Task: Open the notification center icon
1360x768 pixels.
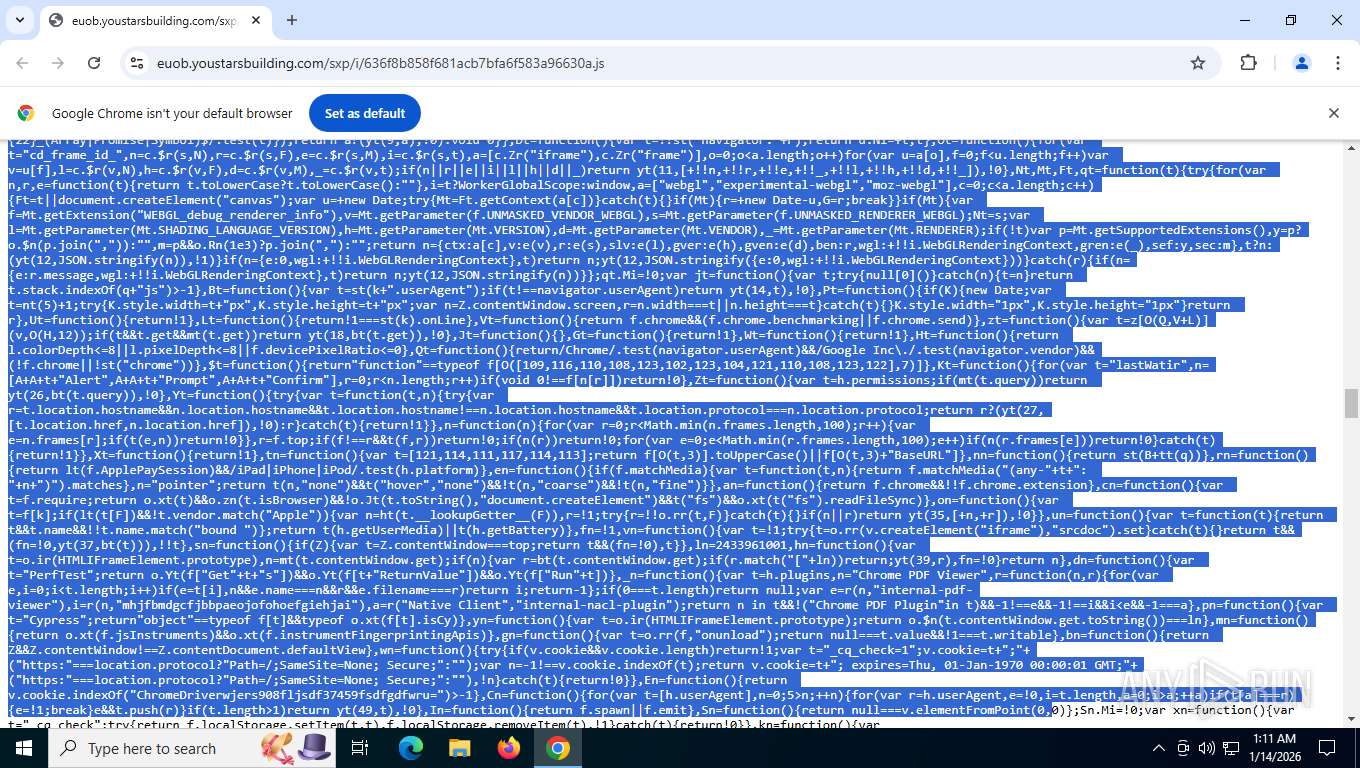Action: (1327, 748)
